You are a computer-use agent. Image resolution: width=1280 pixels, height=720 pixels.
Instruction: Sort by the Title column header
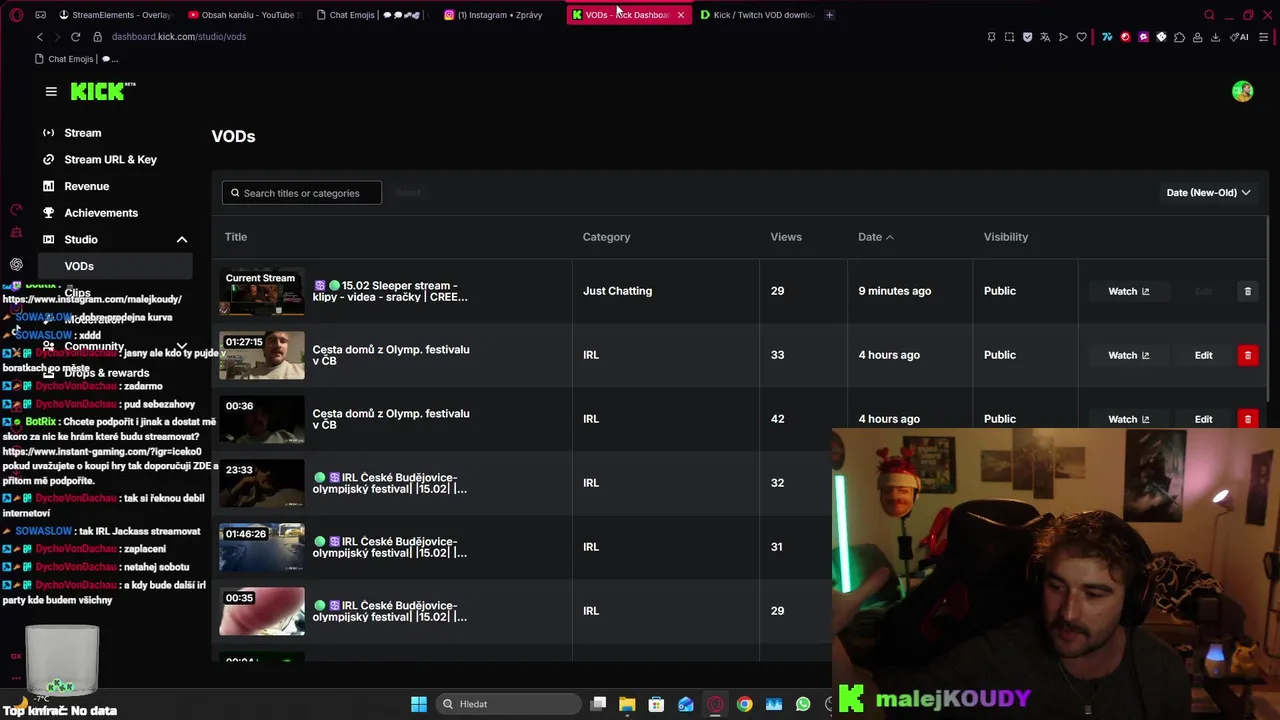pyautogui.click(x=236, y=237)
